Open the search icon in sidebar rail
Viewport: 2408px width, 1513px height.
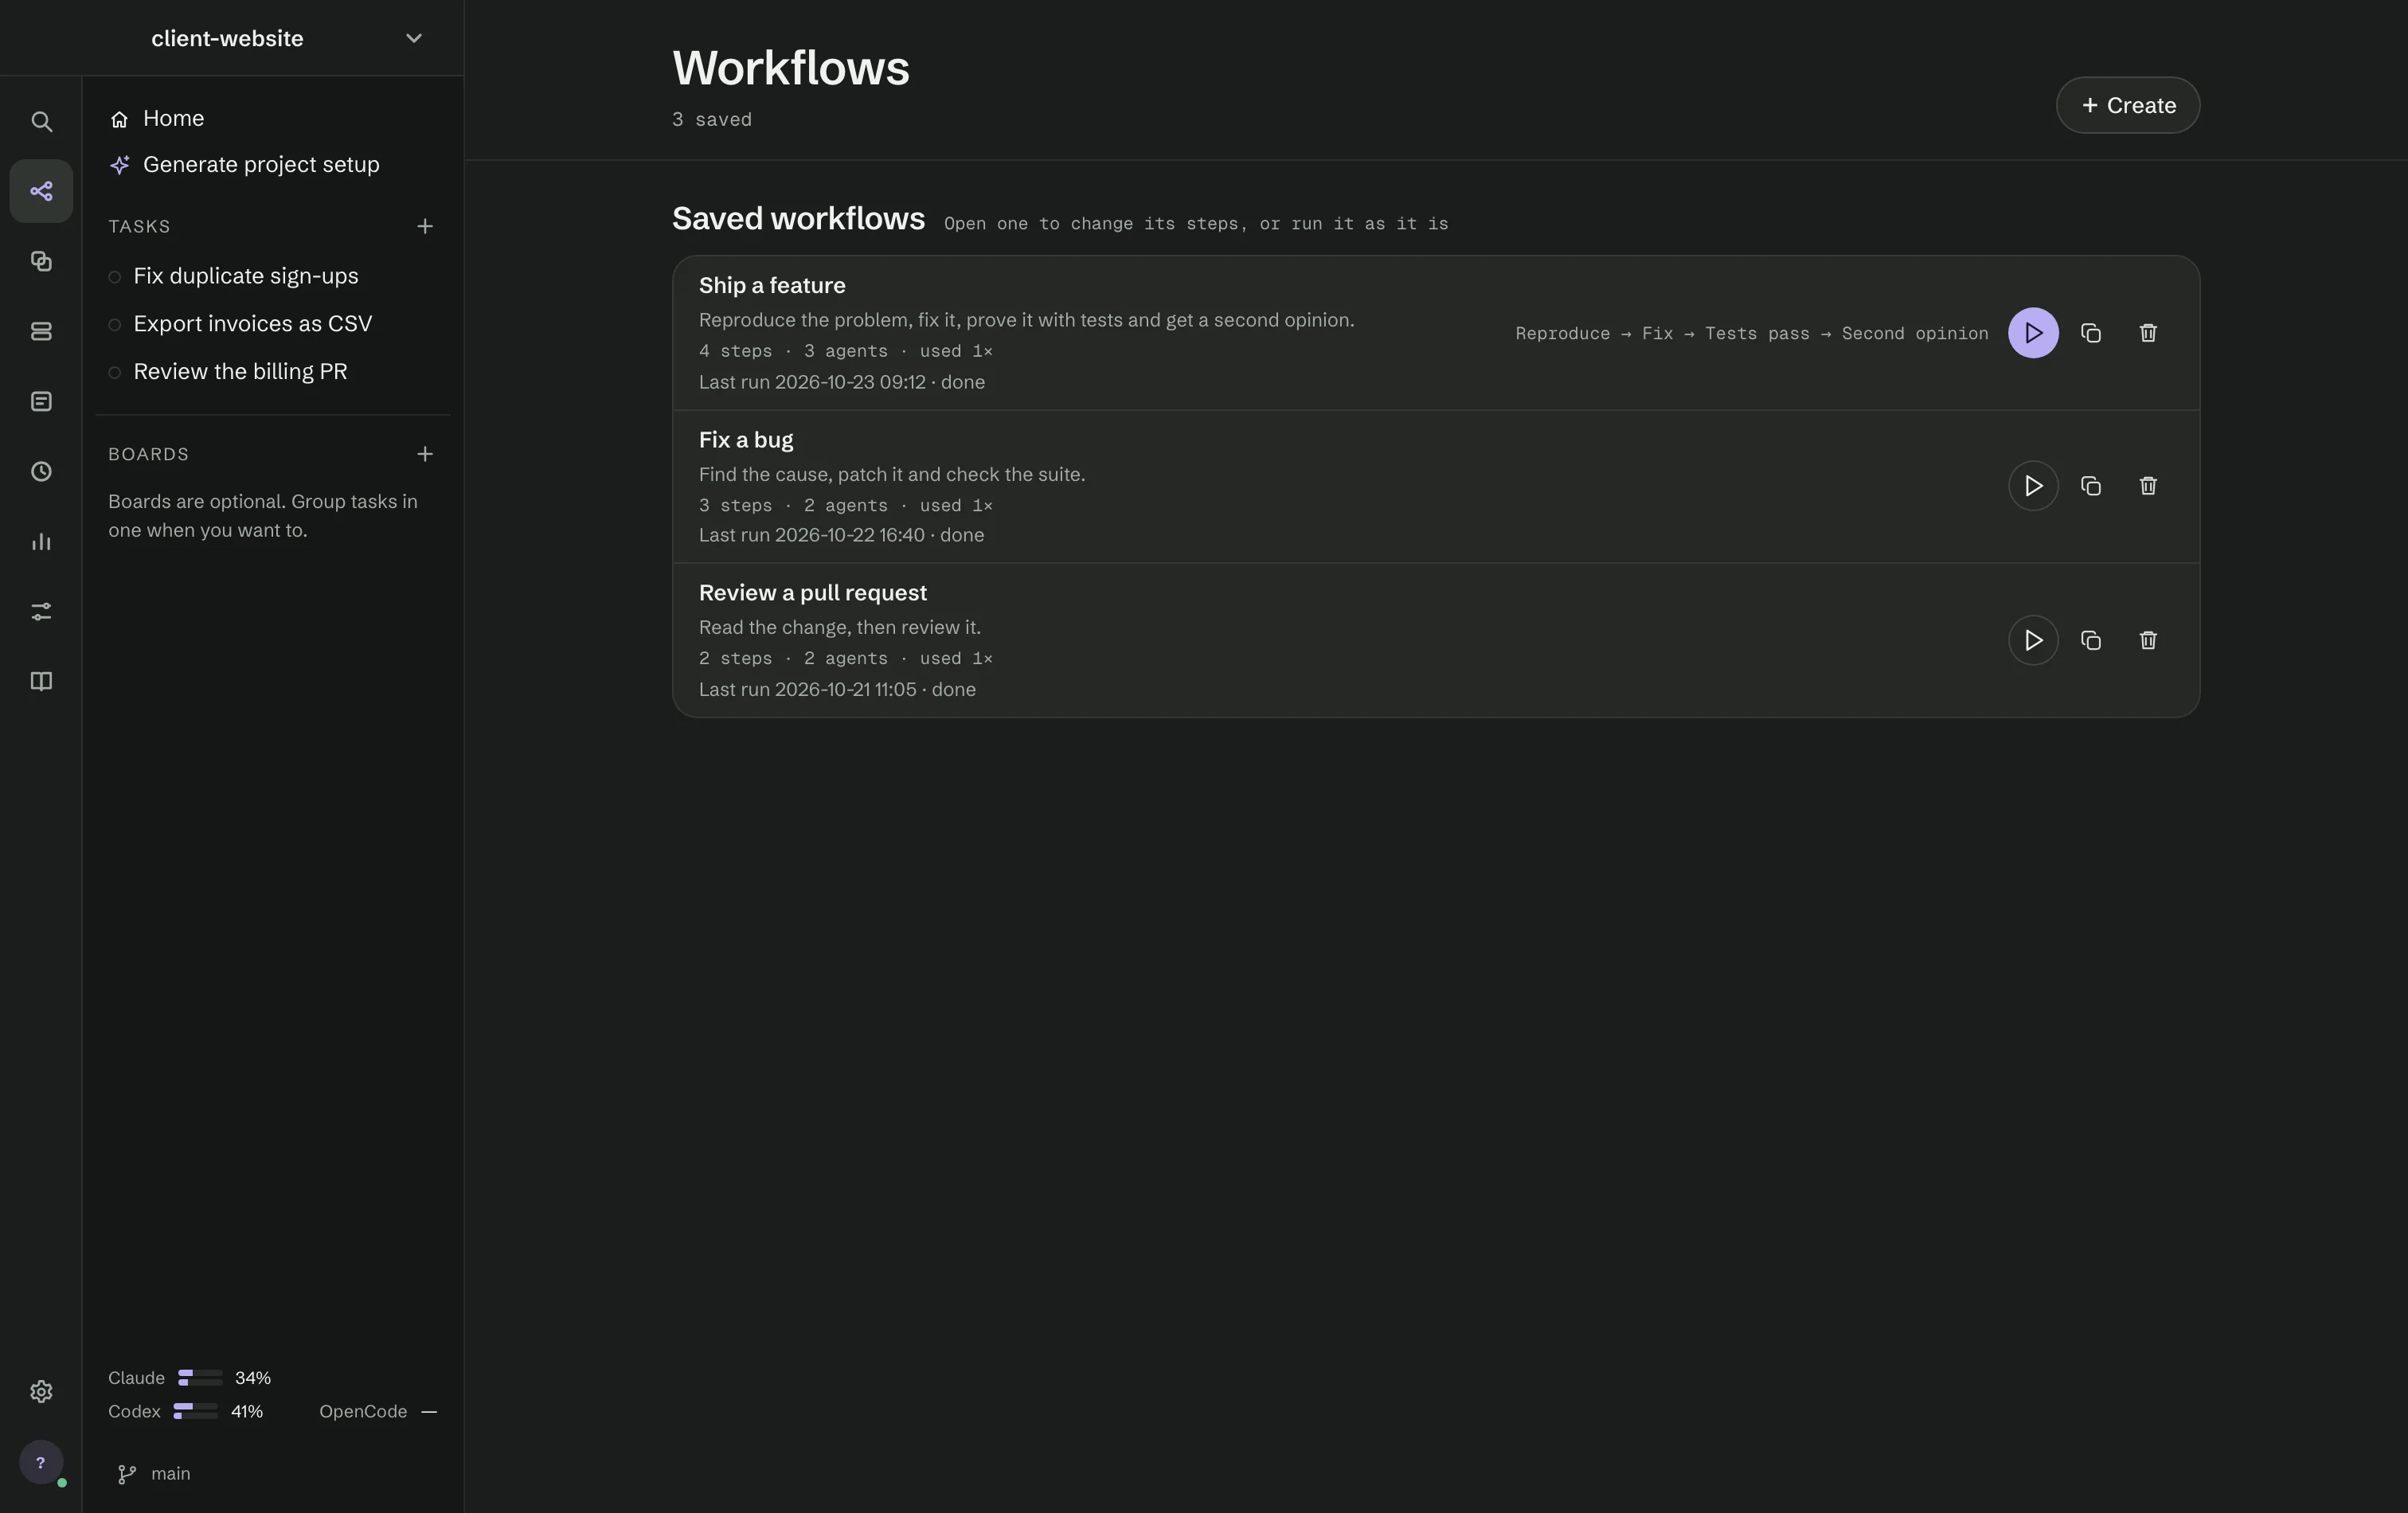tap(41, 121)
